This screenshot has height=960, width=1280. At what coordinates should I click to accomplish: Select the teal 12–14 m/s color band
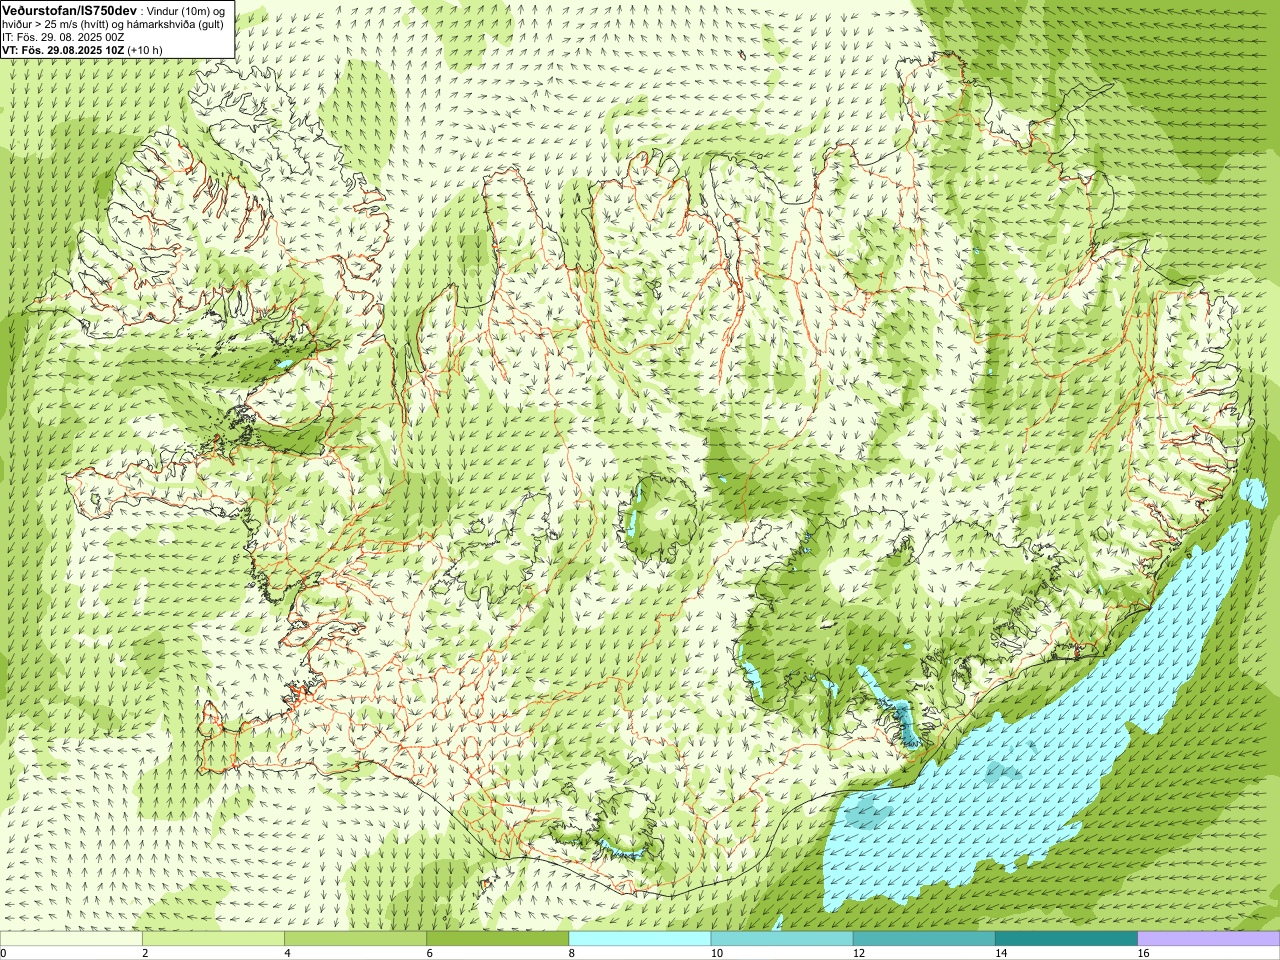(924, 939)
